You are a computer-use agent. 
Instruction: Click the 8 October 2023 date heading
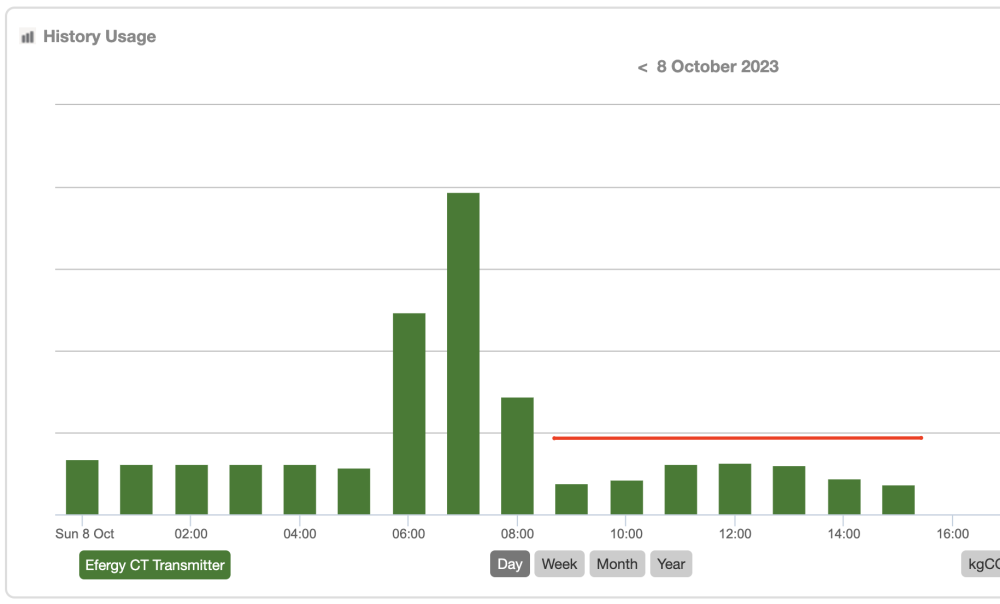(717, 66)
